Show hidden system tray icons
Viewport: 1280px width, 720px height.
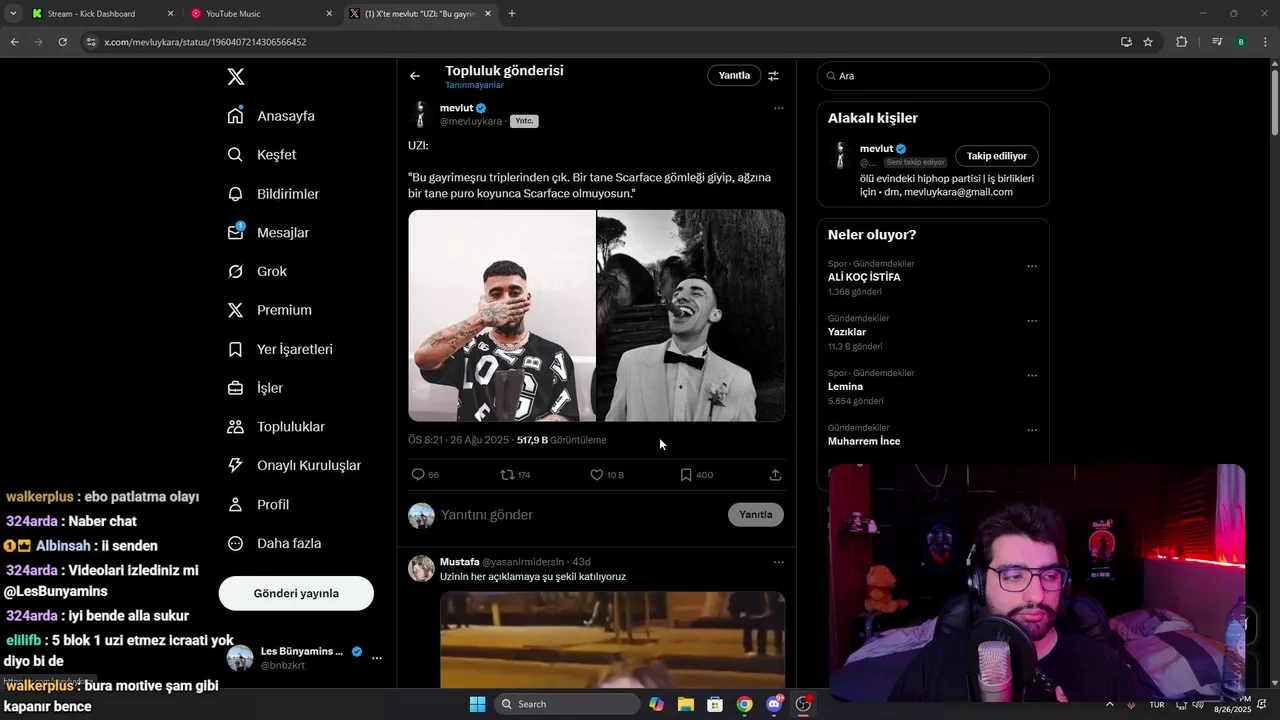coord(1109,705)
